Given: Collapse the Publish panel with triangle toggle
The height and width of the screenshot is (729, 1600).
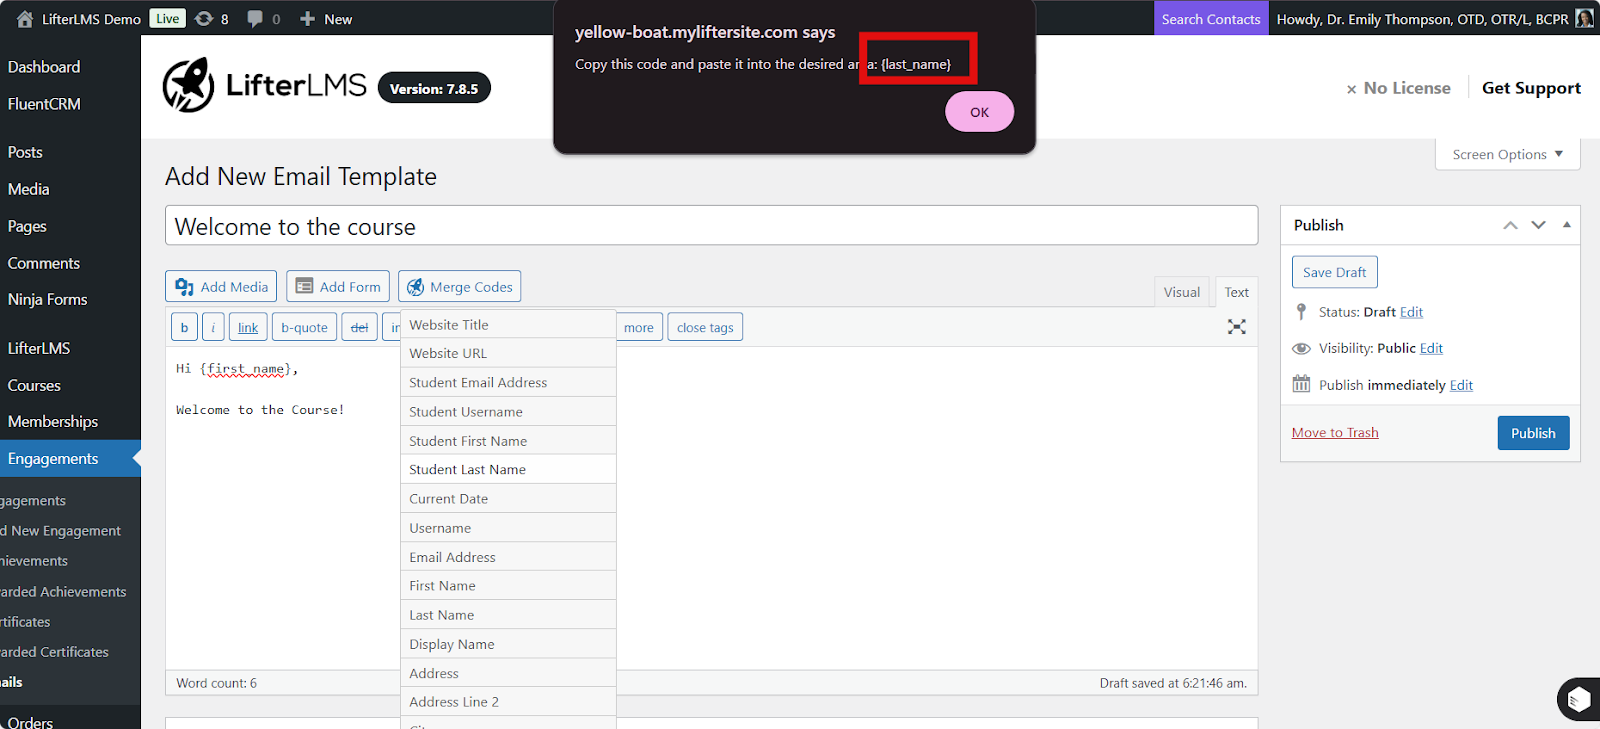Looking at the screenshot, I should tap(1567, 225).
